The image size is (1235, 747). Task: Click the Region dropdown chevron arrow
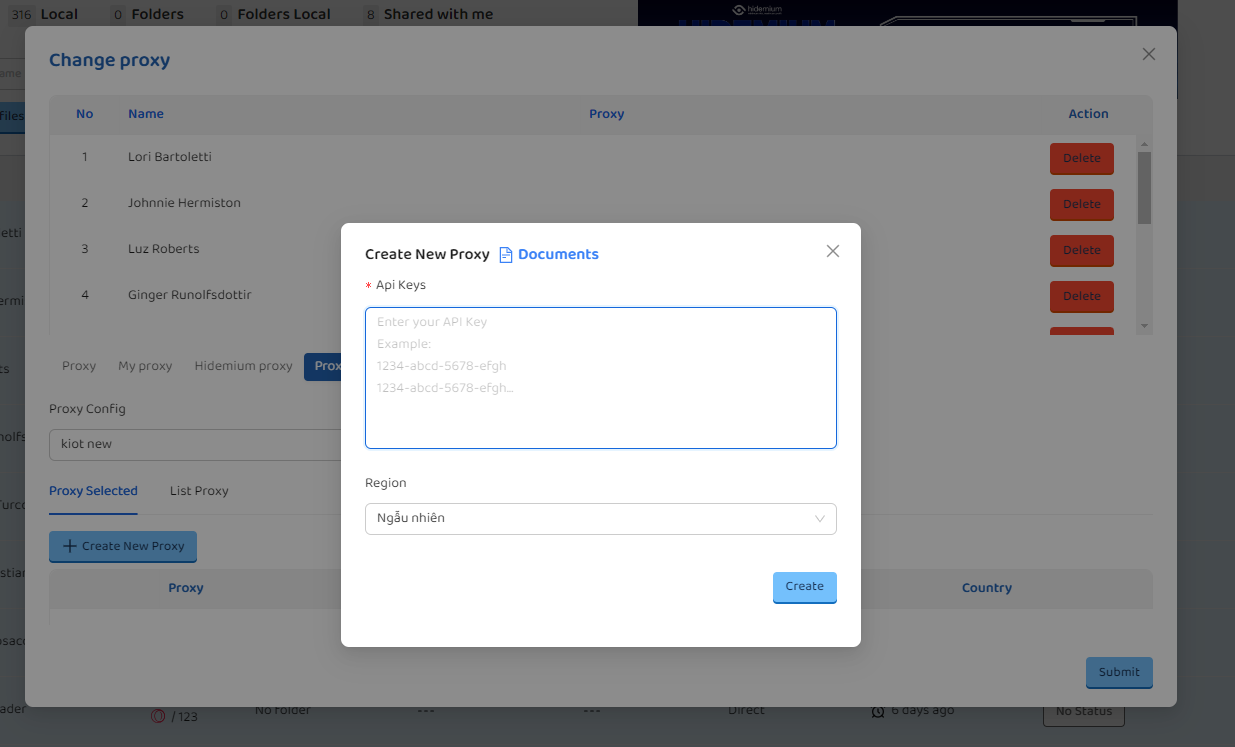click(820, 519)
